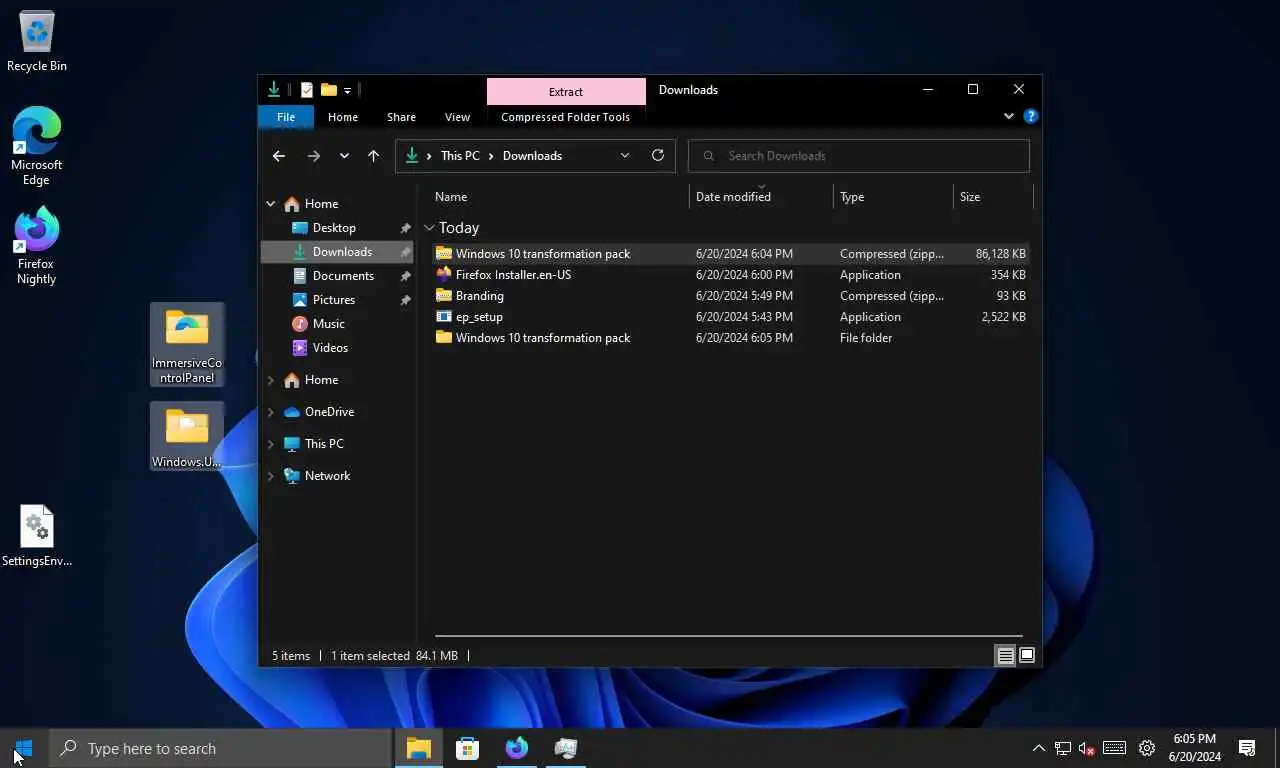Click the taskbar search box

coord(221,748)
